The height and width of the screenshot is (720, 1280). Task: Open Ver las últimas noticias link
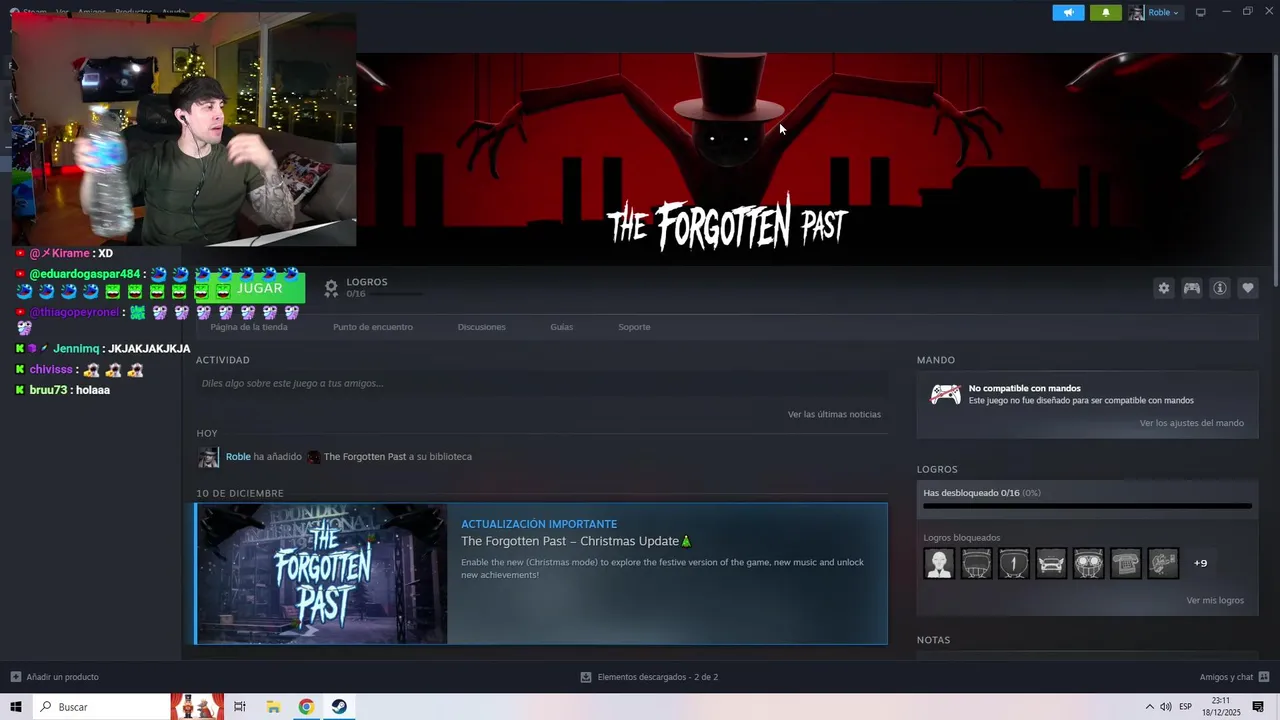point(834,414)
